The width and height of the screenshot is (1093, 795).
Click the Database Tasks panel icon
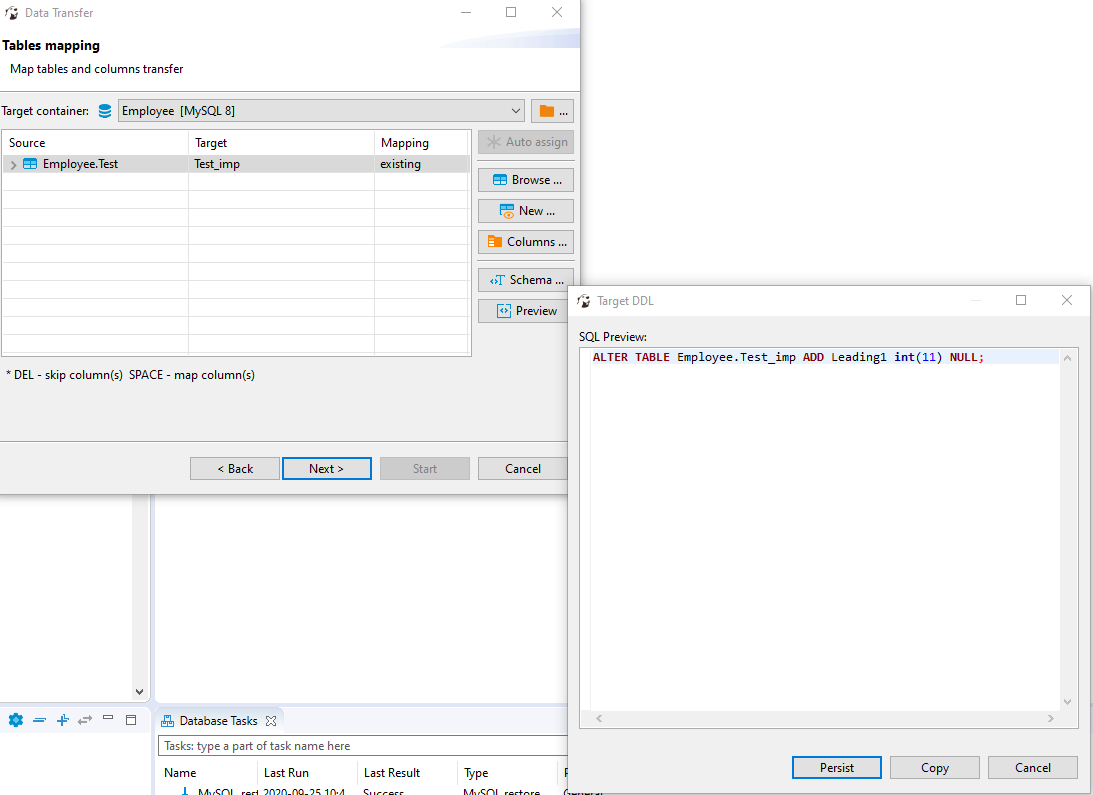168,719
